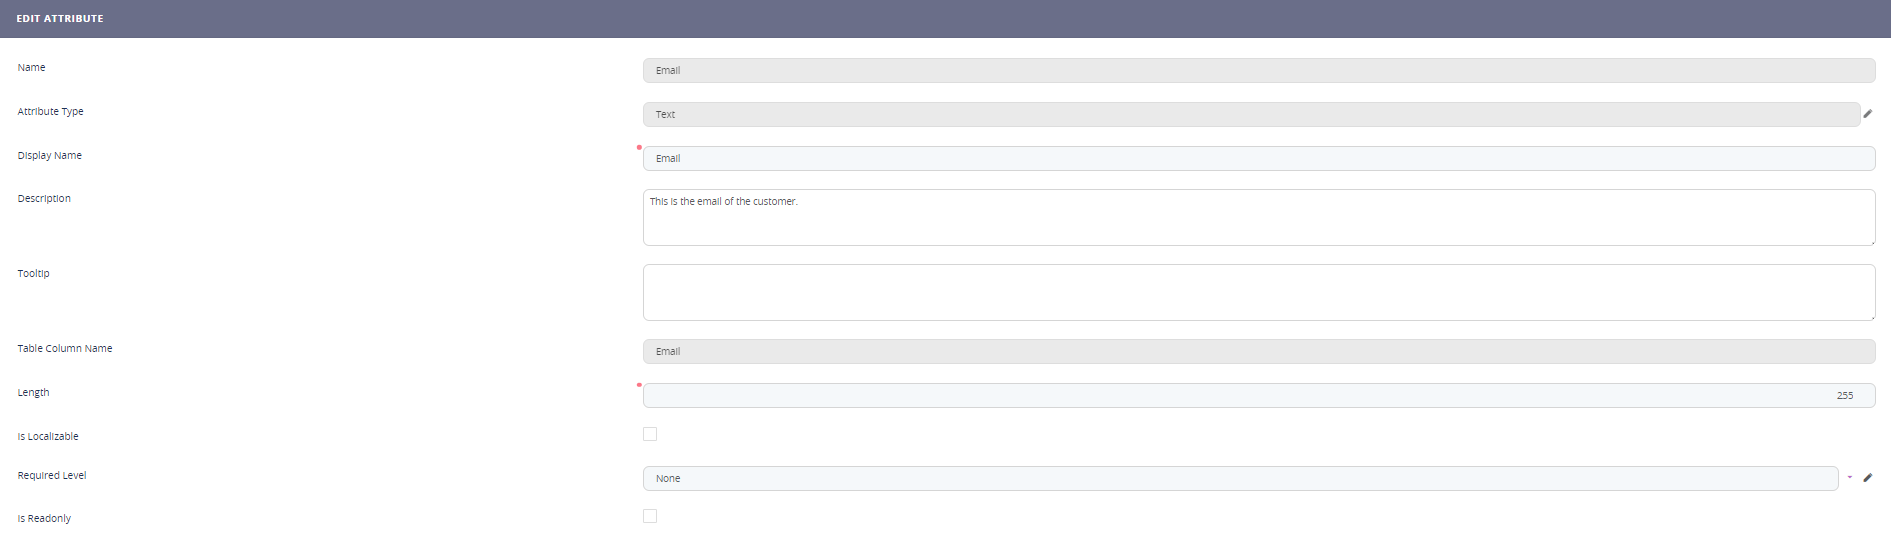Click the Attribute Type field showing Text

point(1250,115)
